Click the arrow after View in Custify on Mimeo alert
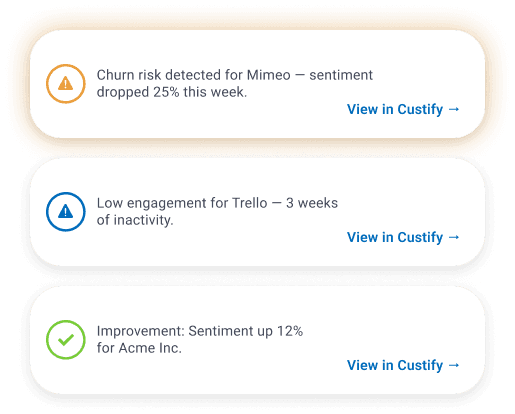The image size is (515, 414). click(x=454, y=109)
